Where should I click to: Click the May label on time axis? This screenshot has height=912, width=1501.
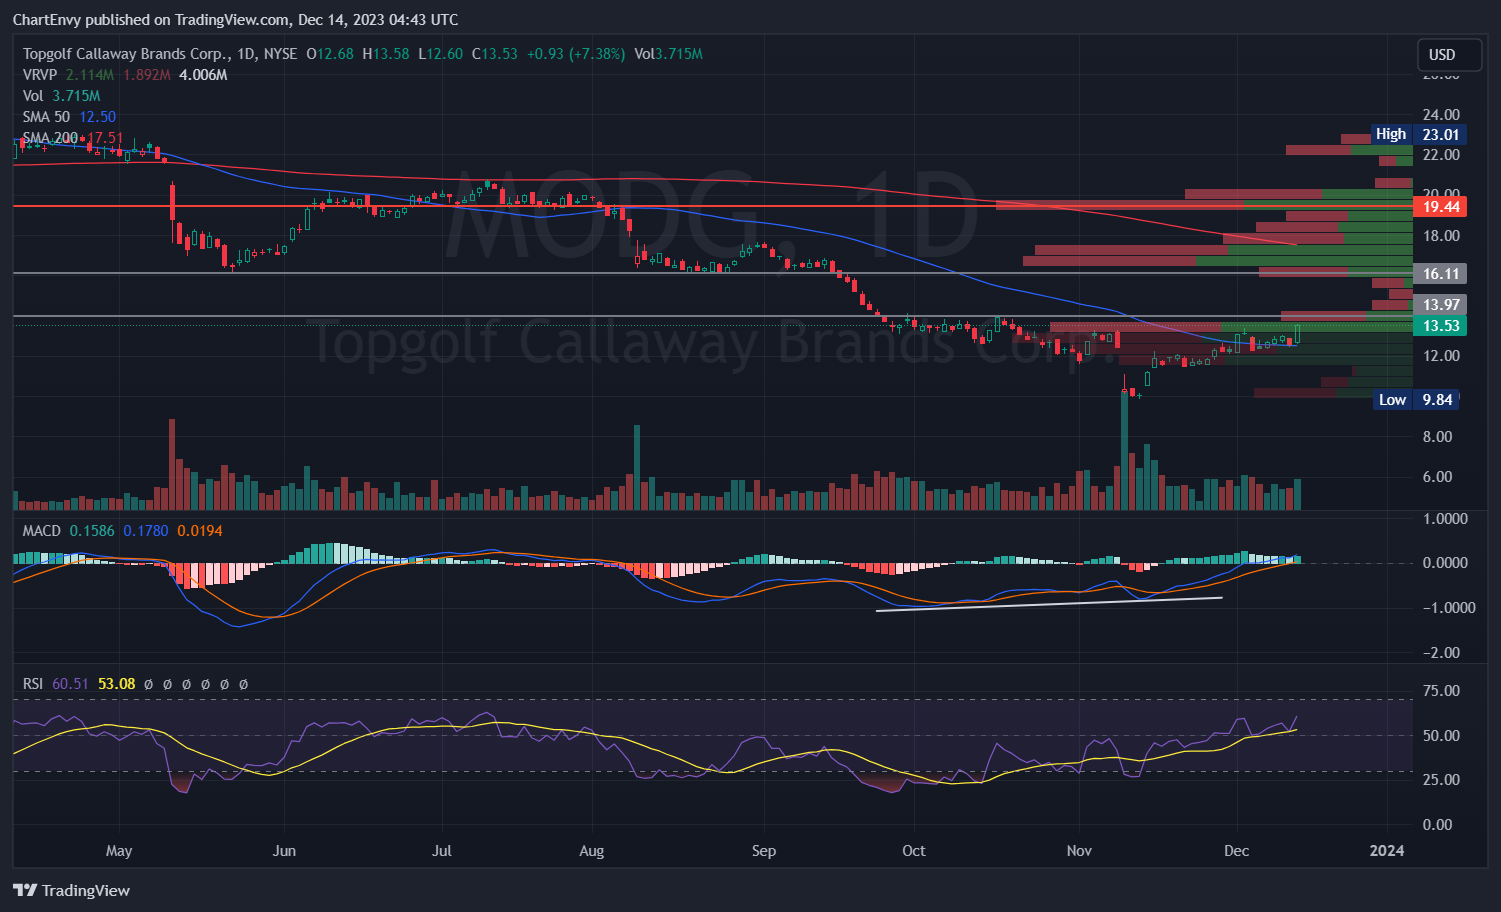click(x=119, y=851)
